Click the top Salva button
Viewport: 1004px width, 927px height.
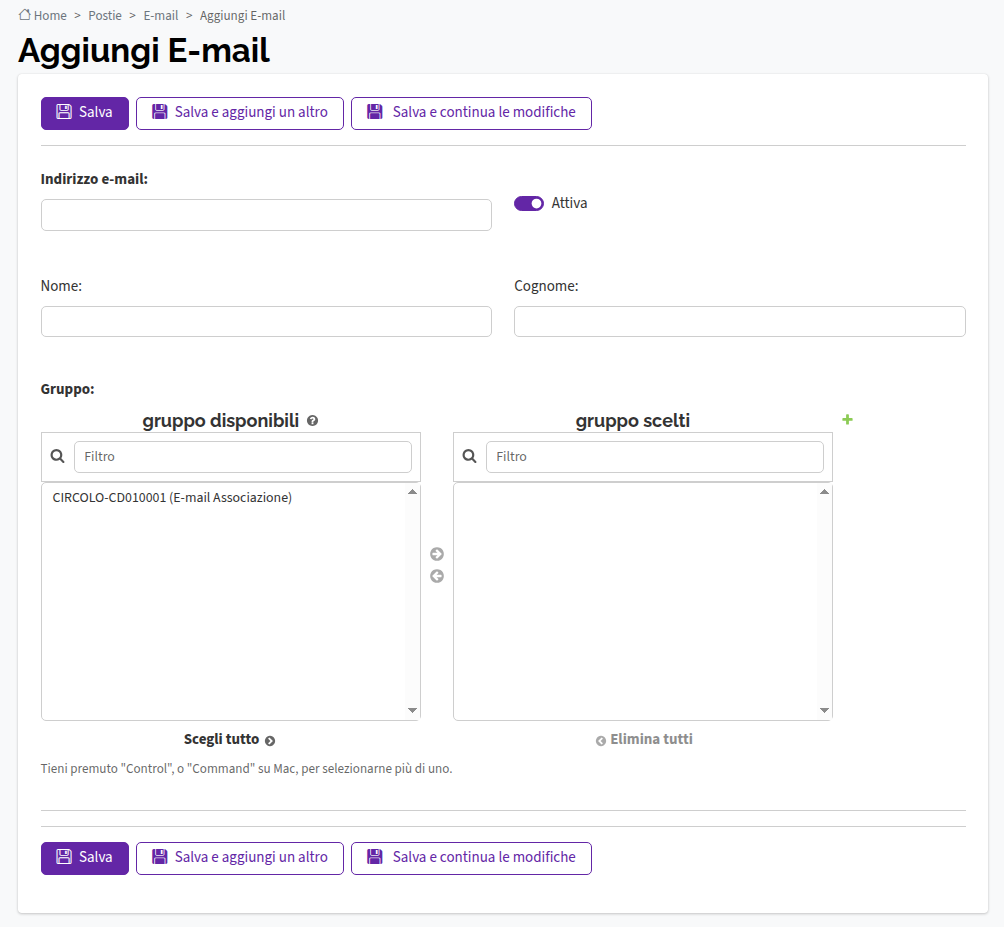click(x=85, y=113)
